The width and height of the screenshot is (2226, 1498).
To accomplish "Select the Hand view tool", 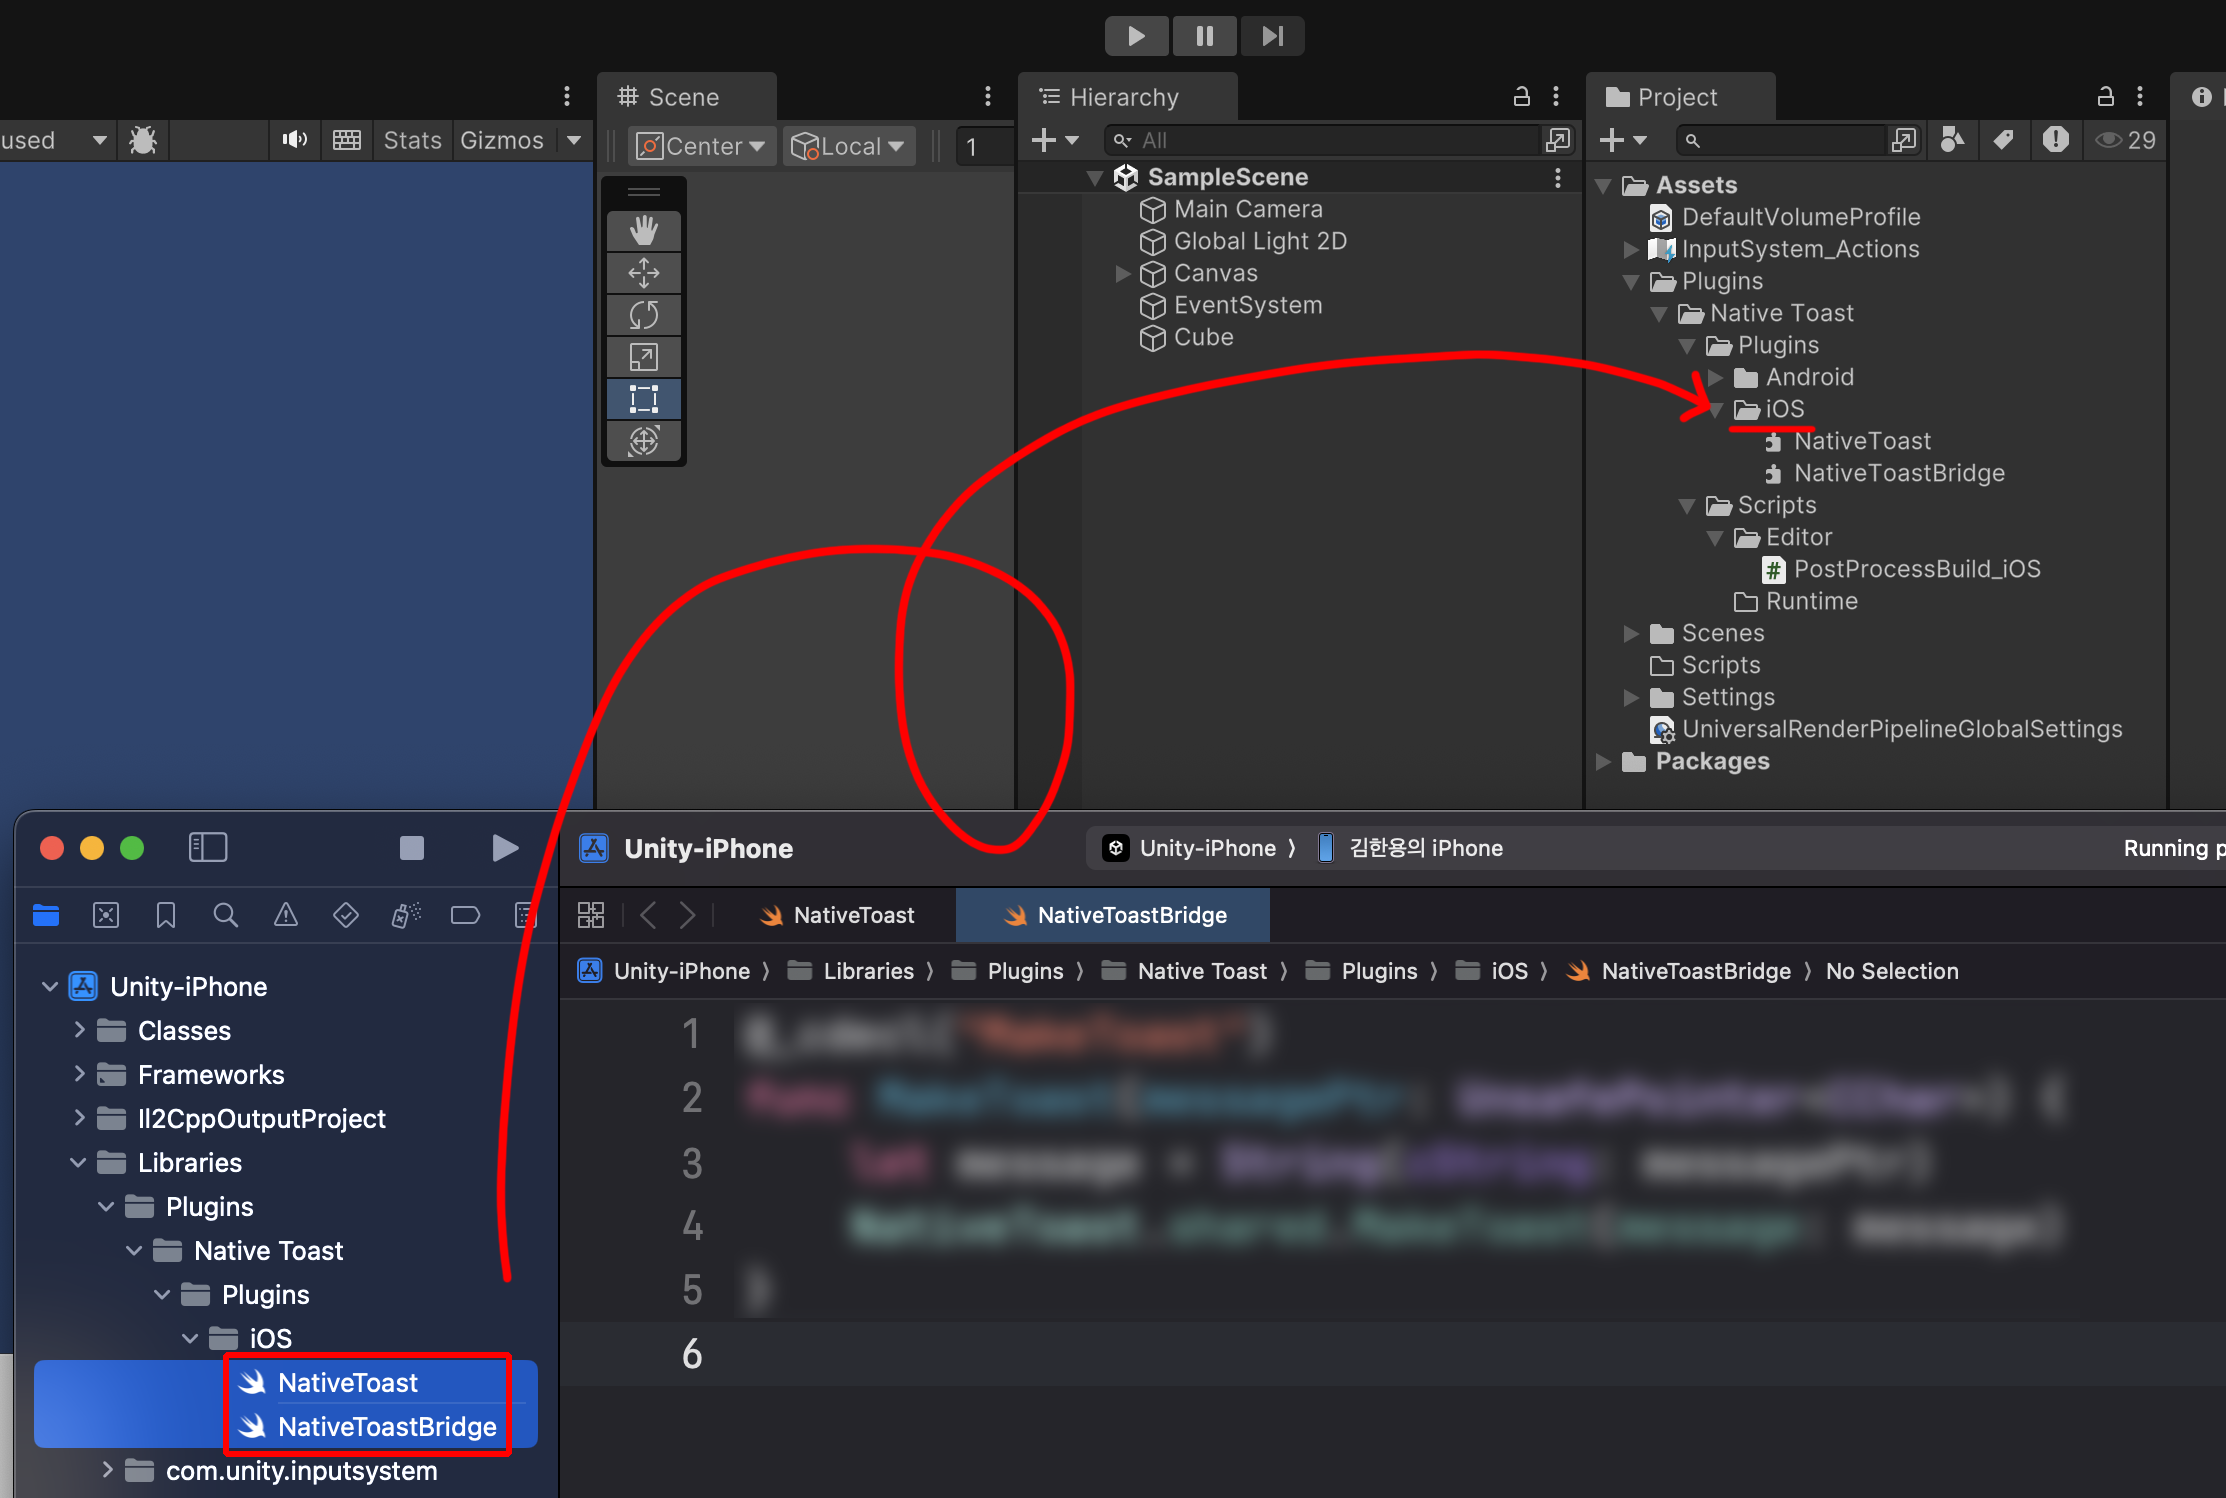I will click(x=644, y=231).
